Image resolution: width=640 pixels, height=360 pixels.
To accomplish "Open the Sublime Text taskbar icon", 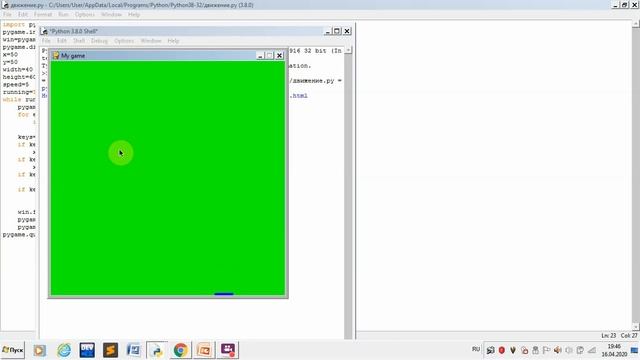I will [110, 350].
